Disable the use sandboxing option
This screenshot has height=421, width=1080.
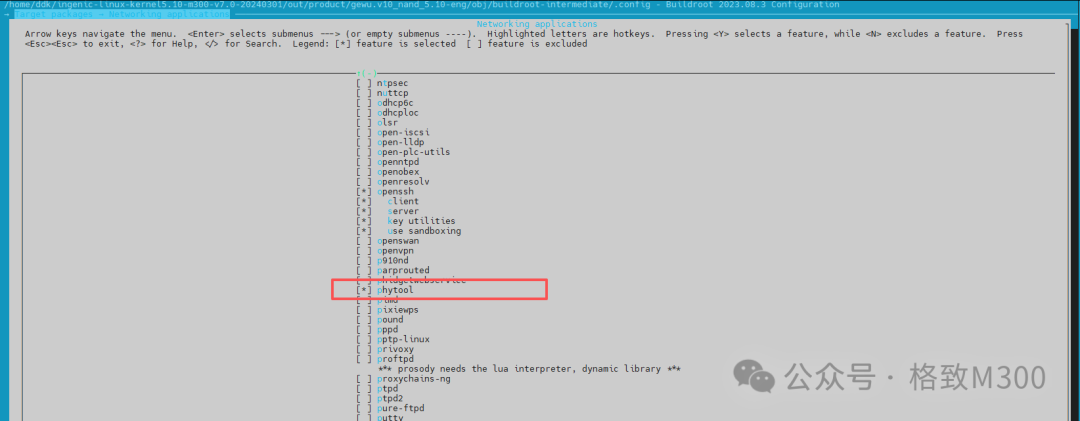pyautogui.click(x=364, y=231)
